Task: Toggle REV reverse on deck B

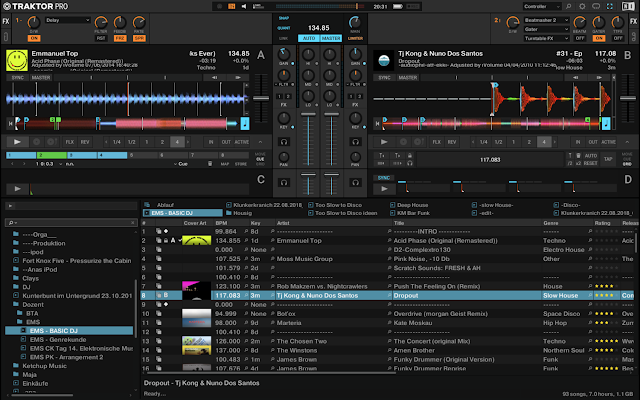Action: [x=451, y=142]
